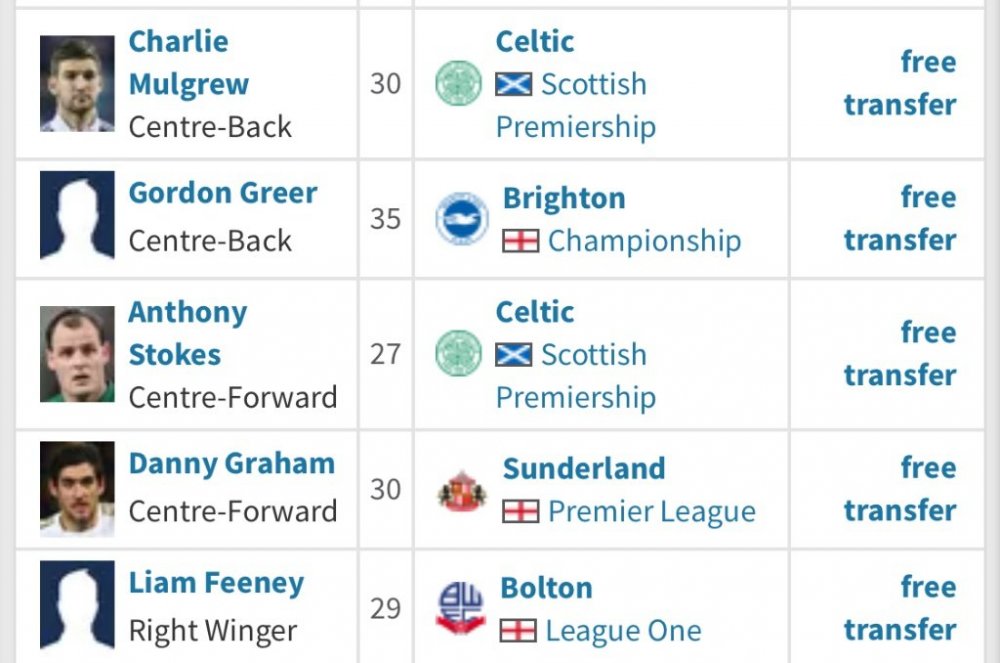The width and height of the screenshot is (1000, 663).
Task: Click the Scottish flag in Mulgrew's row
Action: [x=514, y=84]
